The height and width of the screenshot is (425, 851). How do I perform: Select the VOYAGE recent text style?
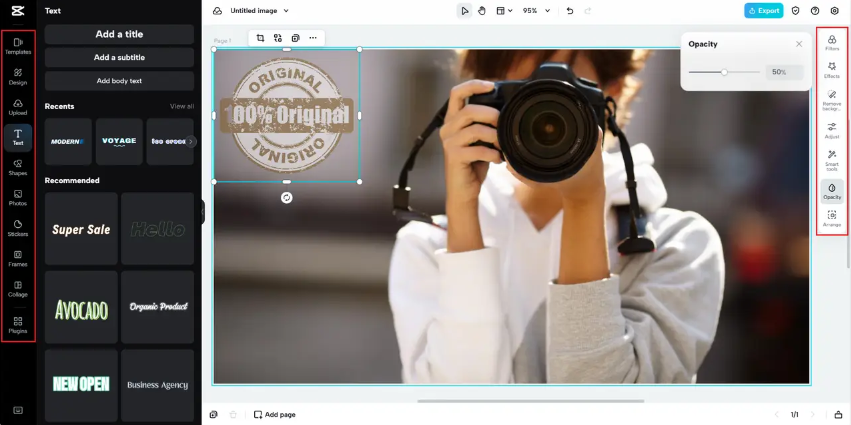click(x=119, y=142)
